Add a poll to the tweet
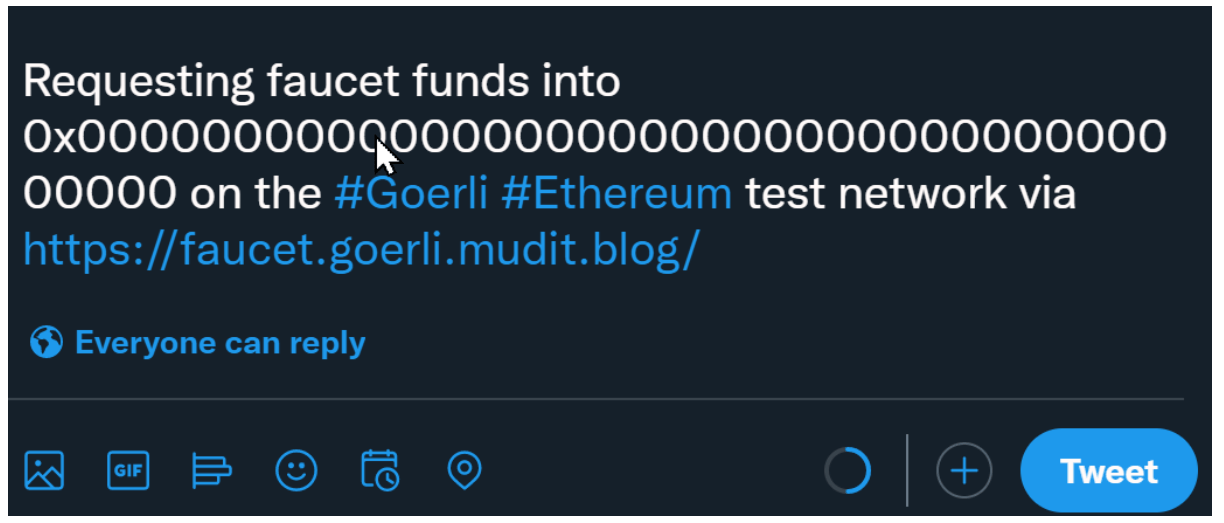The image size is (1224, 523). (x=211, y=470)
